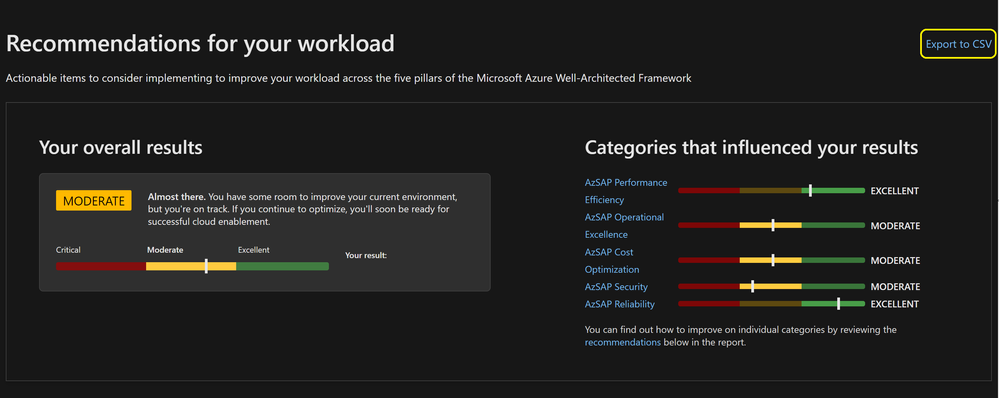Viewport: 999px width, 398px height.
Task: Click the AzSAP Reliability score bar
Action: (x=772, y=304)
